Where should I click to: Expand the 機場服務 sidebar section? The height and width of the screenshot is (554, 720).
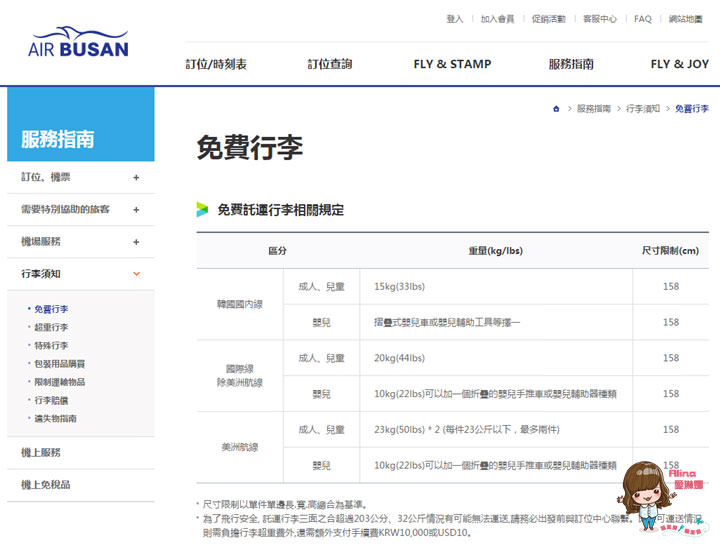tap(136, 242)
